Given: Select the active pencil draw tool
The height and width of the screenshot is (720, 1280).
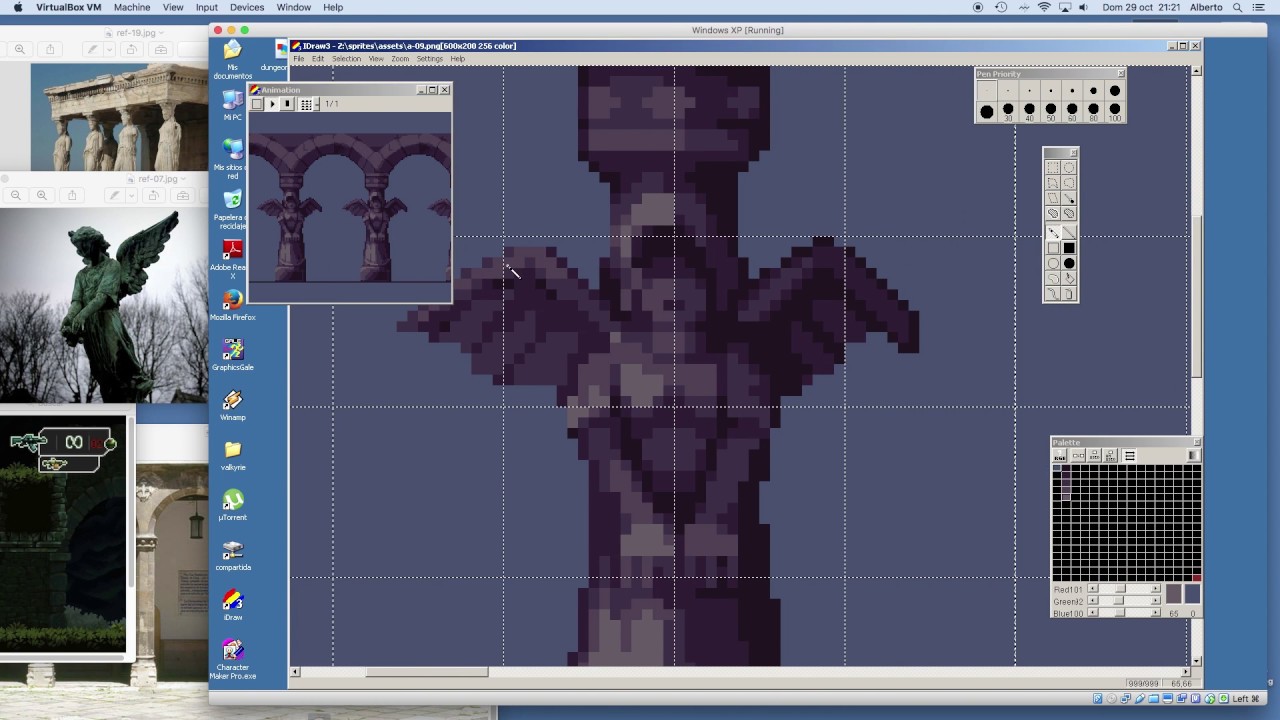Looking at the screenshot, I should (1053, 232).
